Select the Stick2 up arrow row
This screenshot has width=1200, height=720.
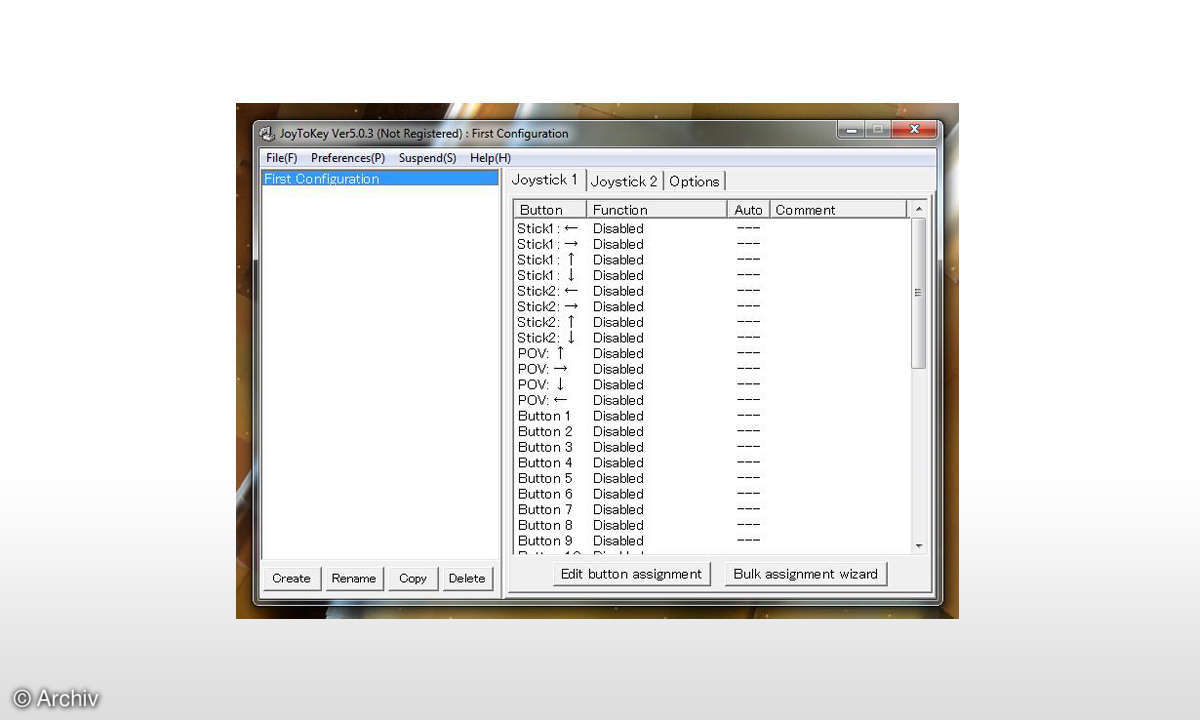[712, 322]
